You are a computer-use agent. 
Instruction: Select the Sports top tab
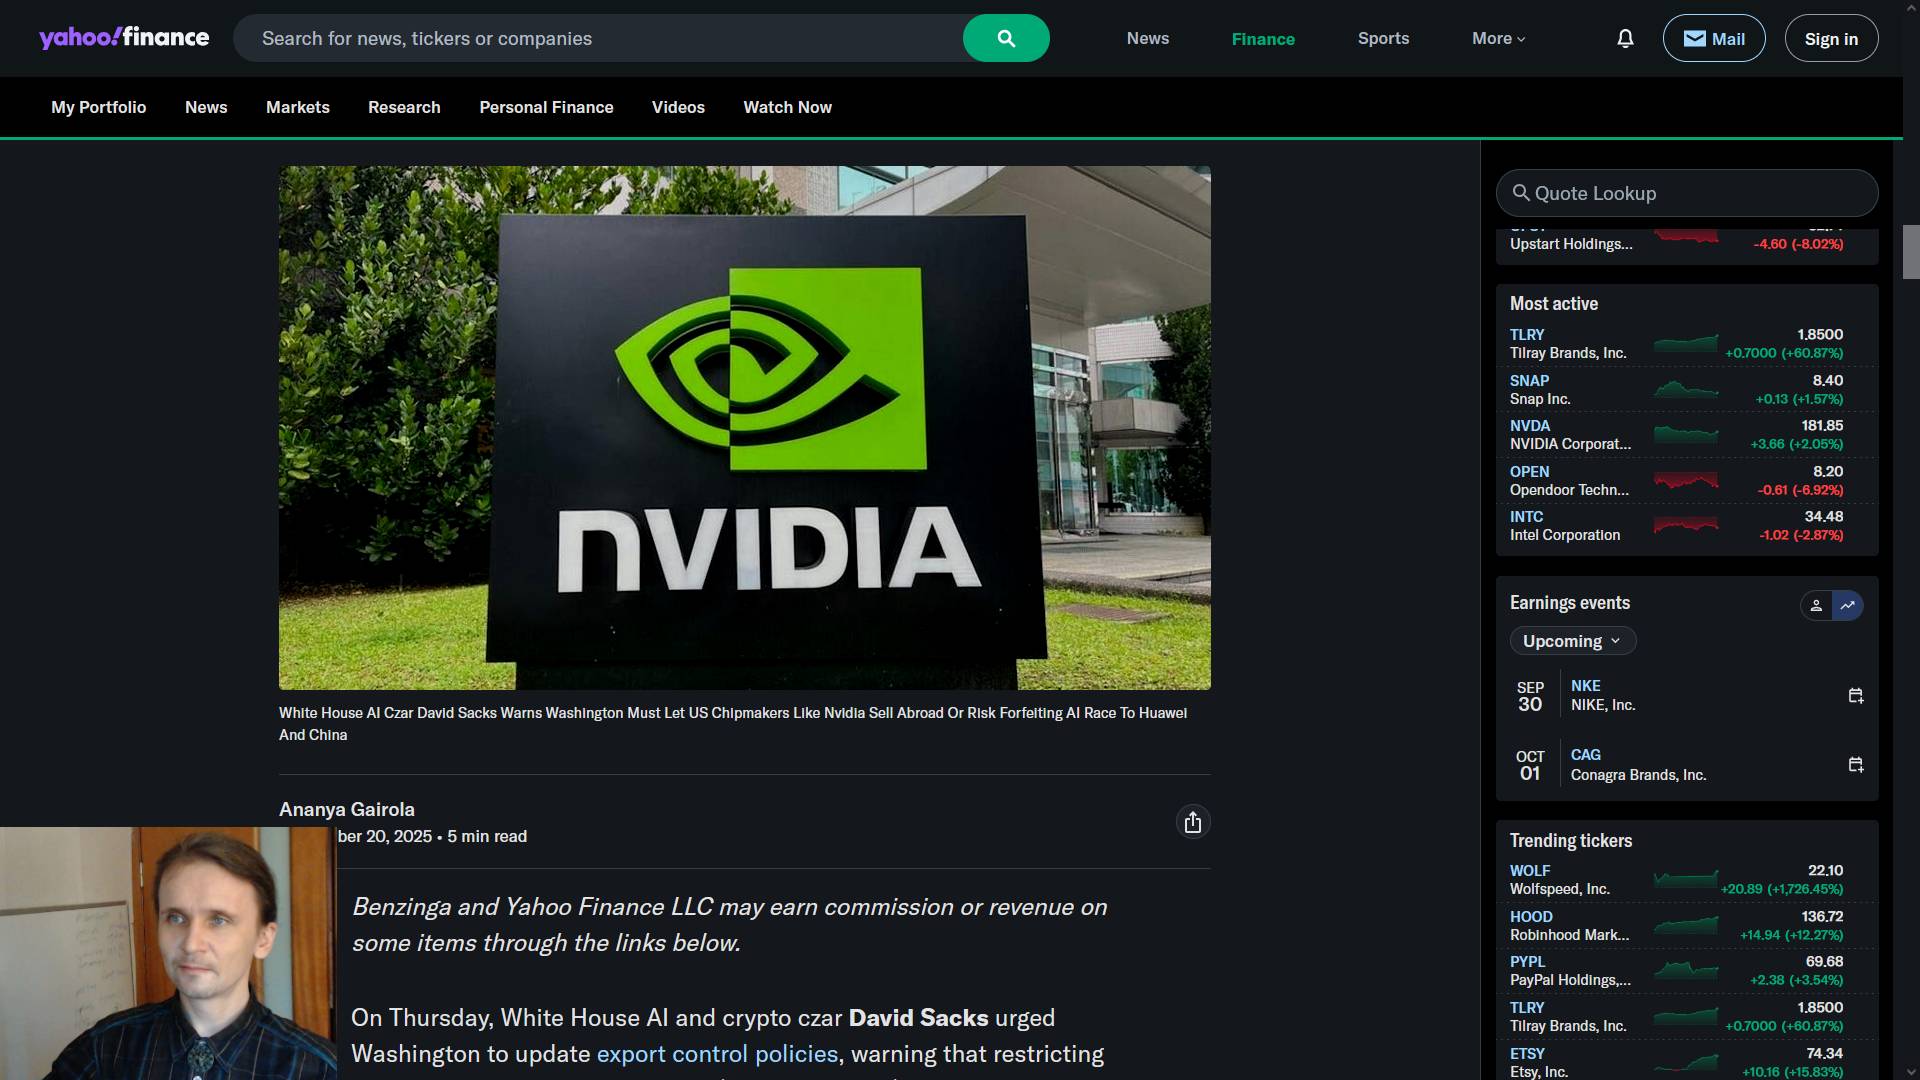coord(1383,38)
